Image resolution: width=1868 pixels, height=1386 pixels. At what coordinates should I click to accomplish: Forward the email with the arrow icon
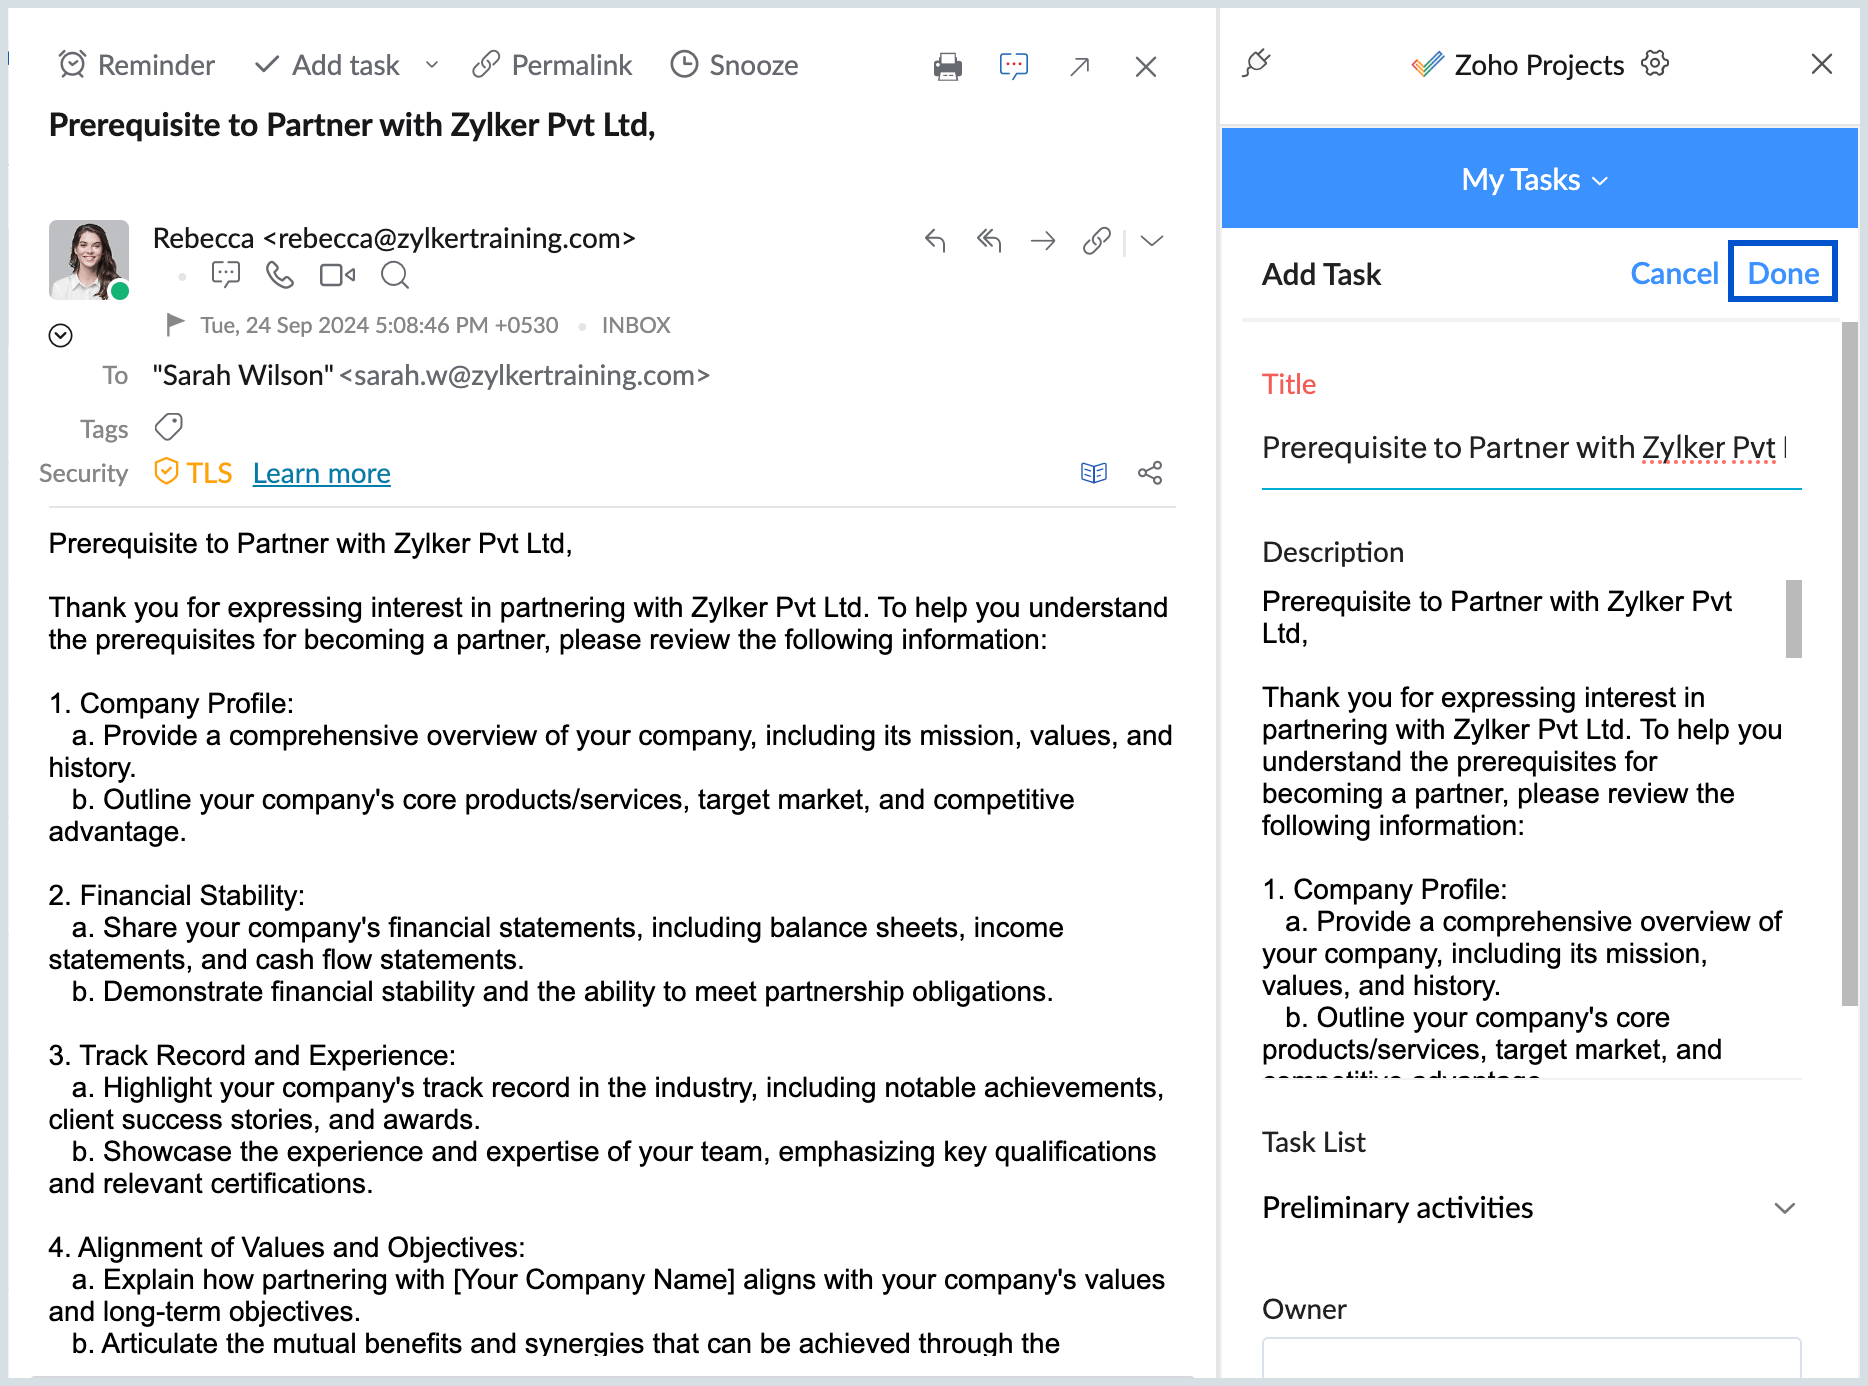[1043, 241]
